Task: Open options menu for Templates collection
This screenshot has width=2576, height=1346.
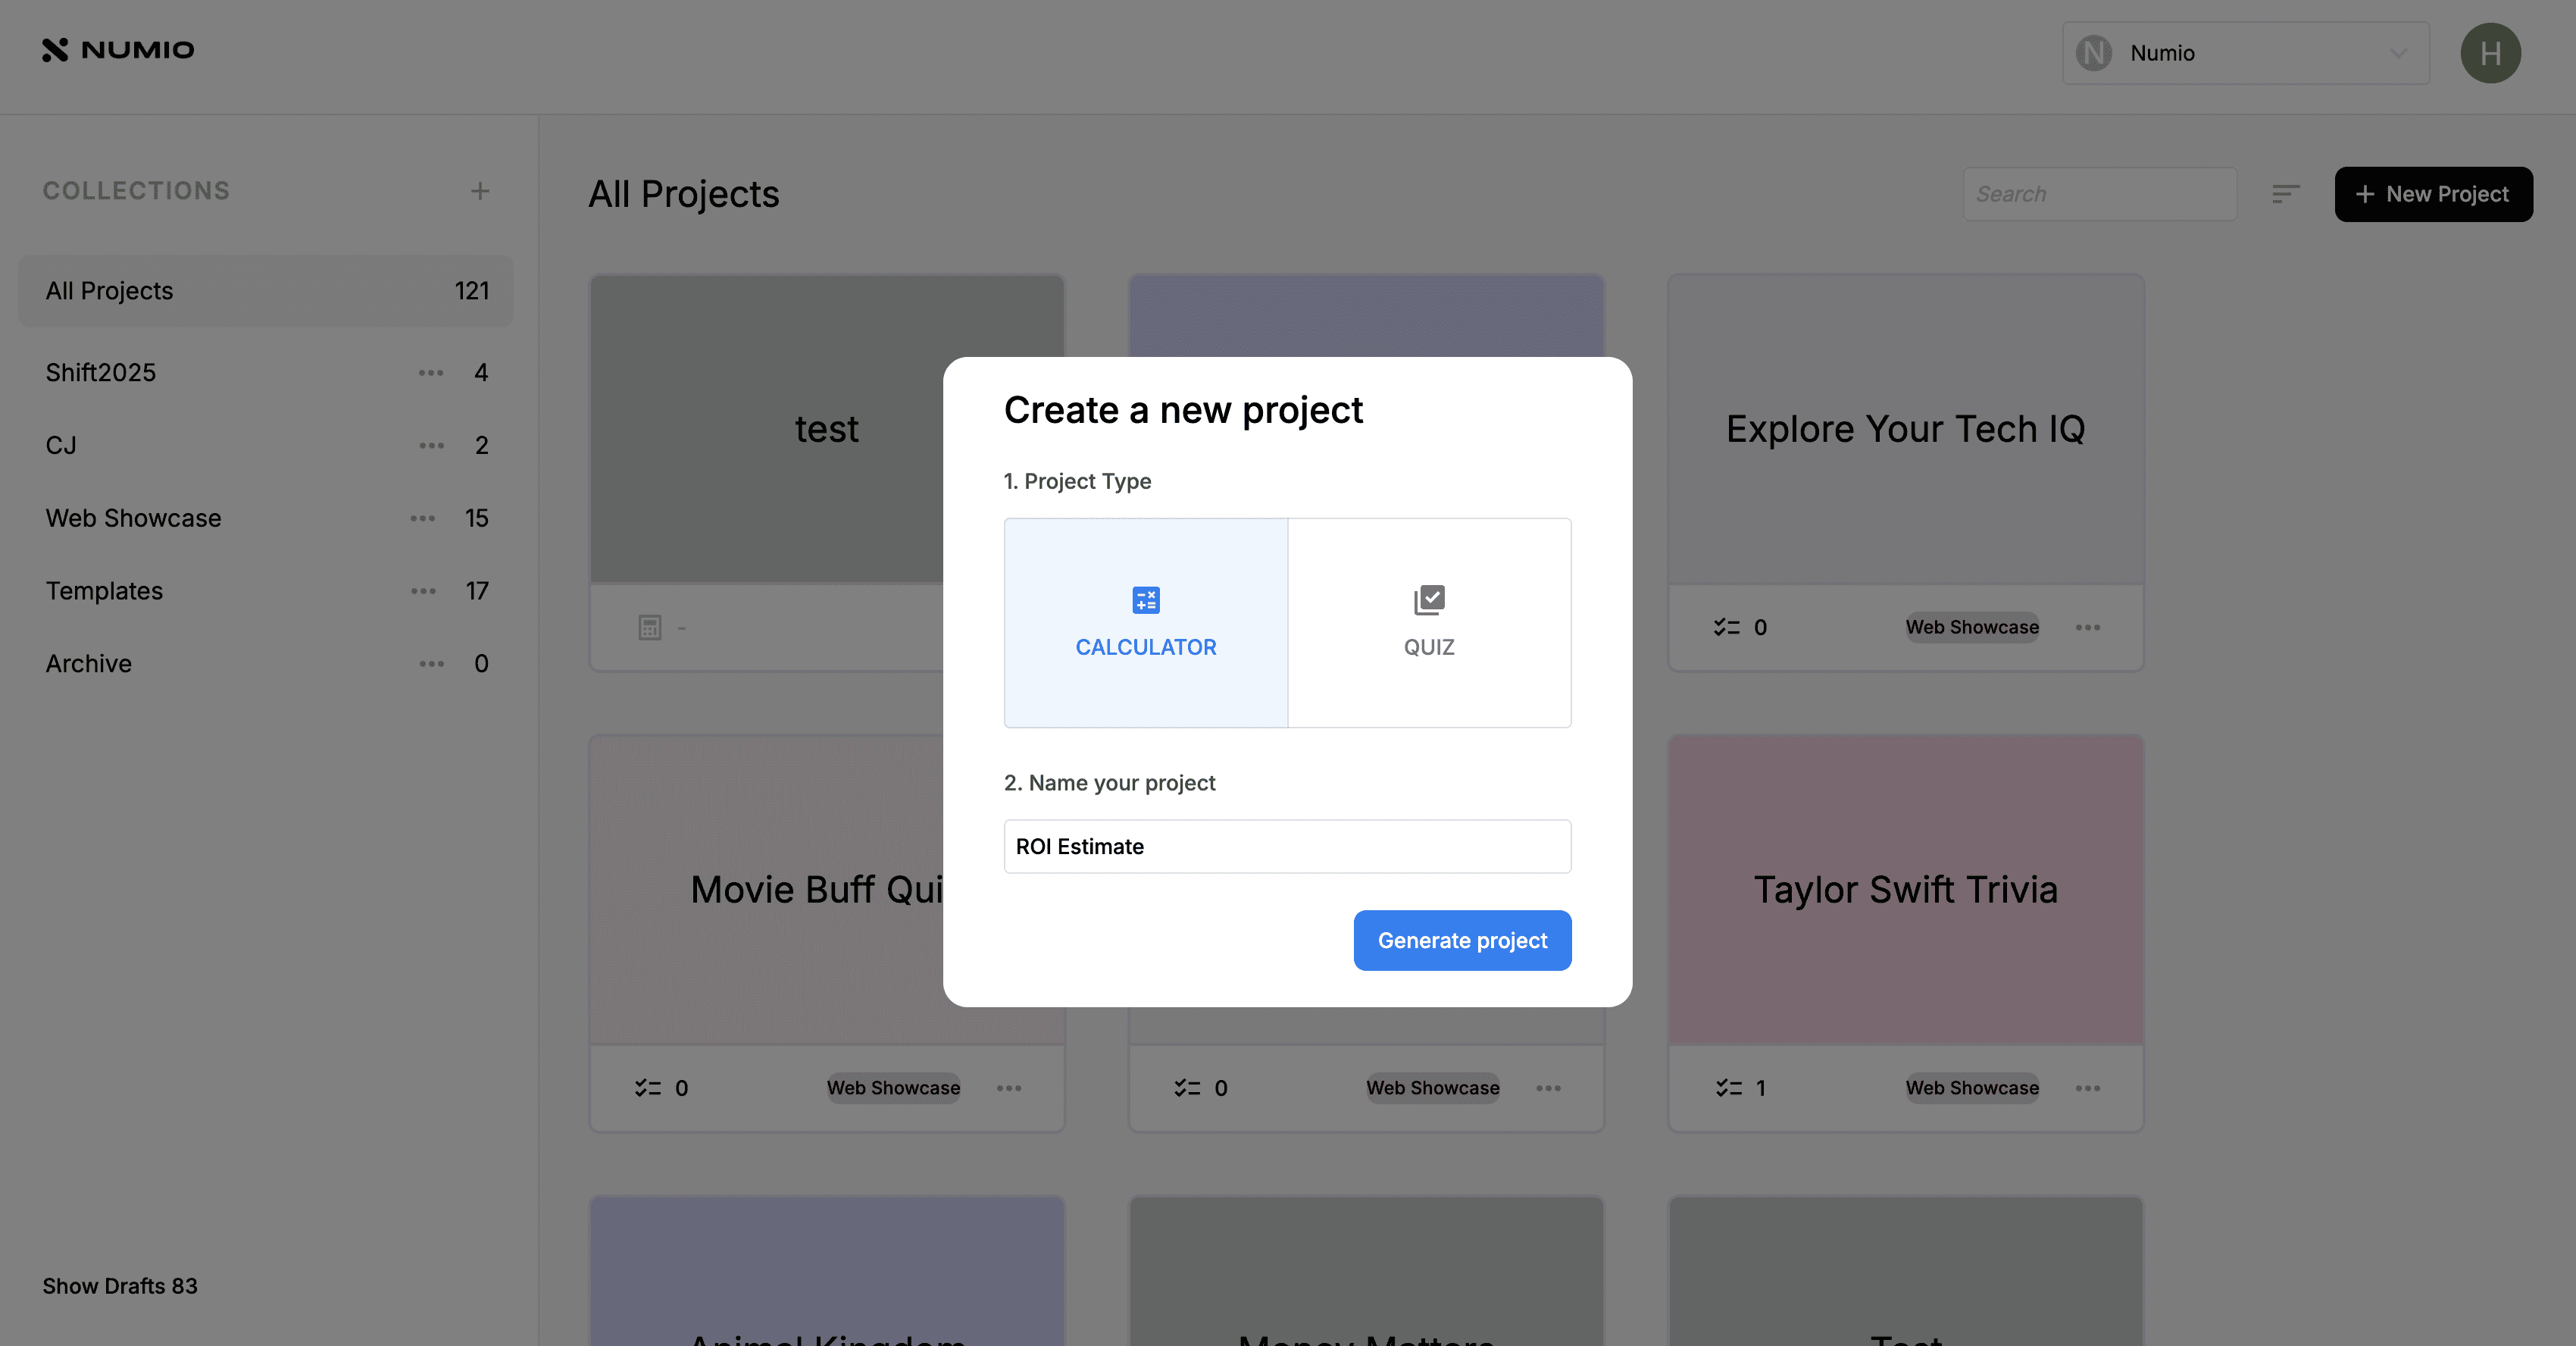Action: coord(423,591)
